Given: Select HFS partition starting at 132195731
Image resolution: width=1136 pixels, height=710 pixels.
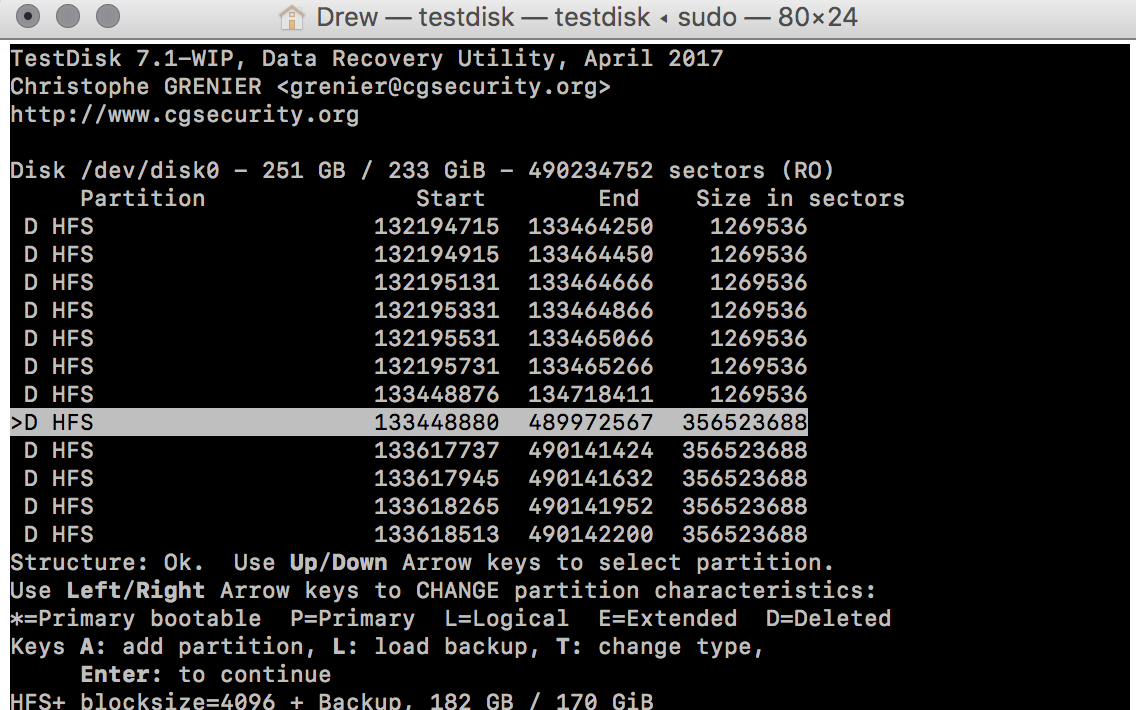Looking at the screenshot, I should click(409, 367).
